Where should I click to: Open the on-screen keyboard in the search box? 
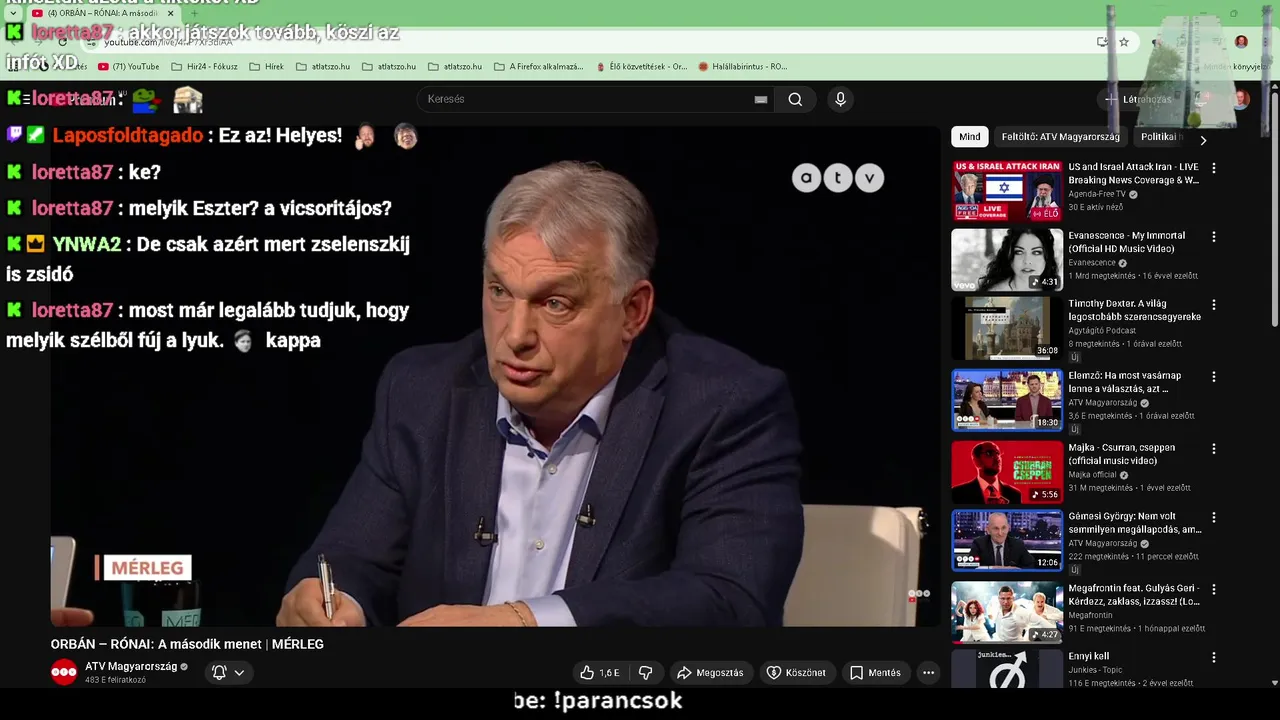pyautogui.click(x=761, y=99)
